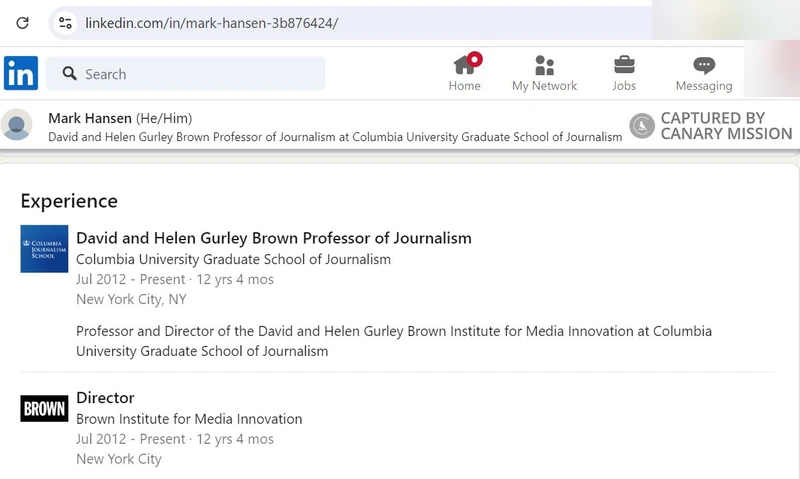Open site information icon in address bar
Image resolution: width=800 pixels, height=479 pixels.
pos(65,23)
